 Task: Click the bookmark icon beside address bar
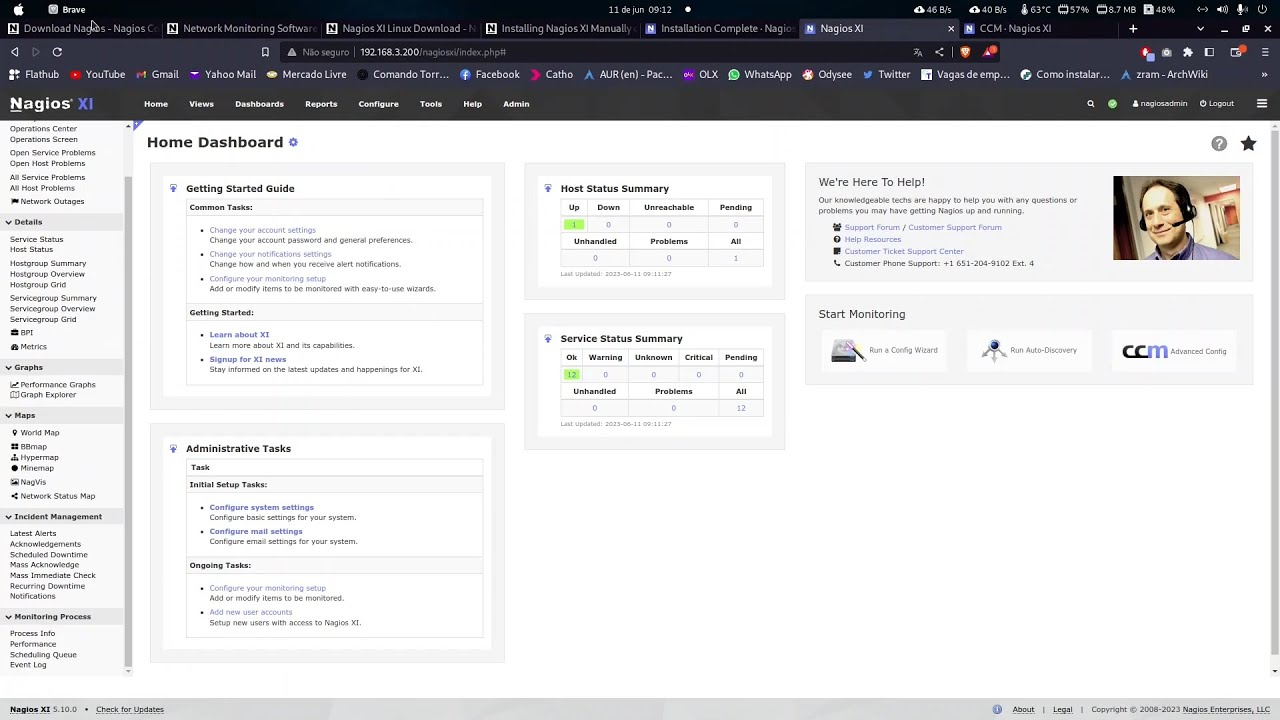click(x=265, y=52)
